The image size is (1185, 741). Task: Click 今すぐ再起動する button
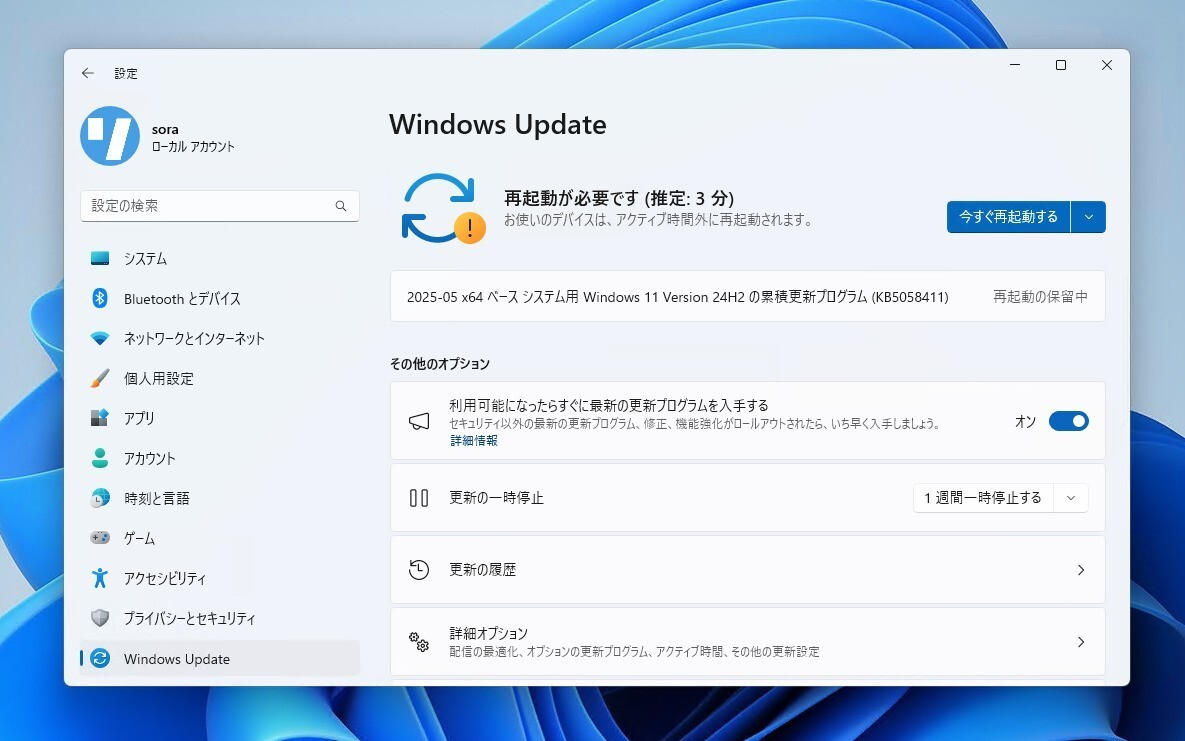[x=1008, y=217]
